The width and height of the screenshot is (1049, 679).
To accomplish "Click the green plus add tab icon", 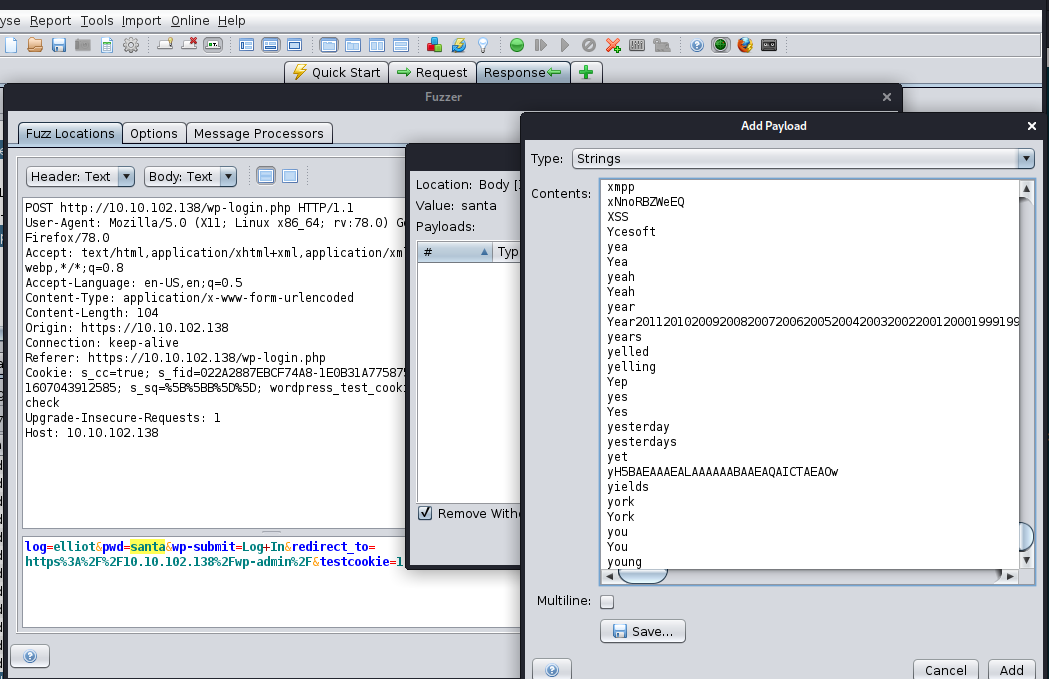I will click(586, 72).
